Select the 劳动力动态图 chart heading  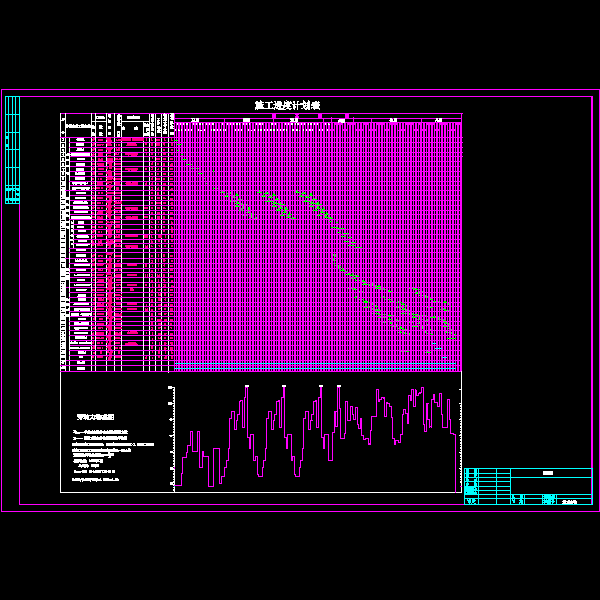pos(96,416)
